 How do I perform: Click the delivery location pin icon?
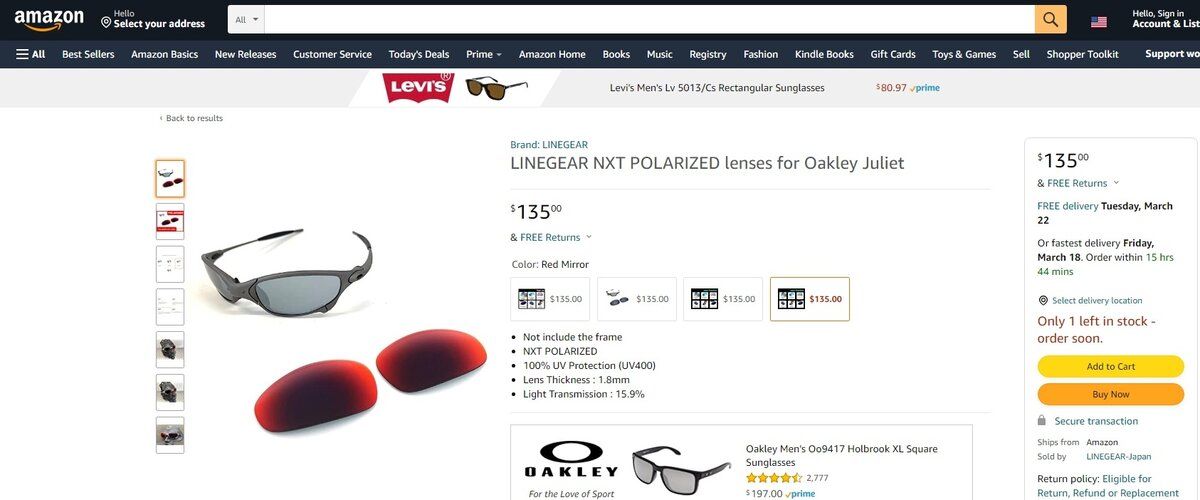pyautogui.click(x=1043, y=300)
